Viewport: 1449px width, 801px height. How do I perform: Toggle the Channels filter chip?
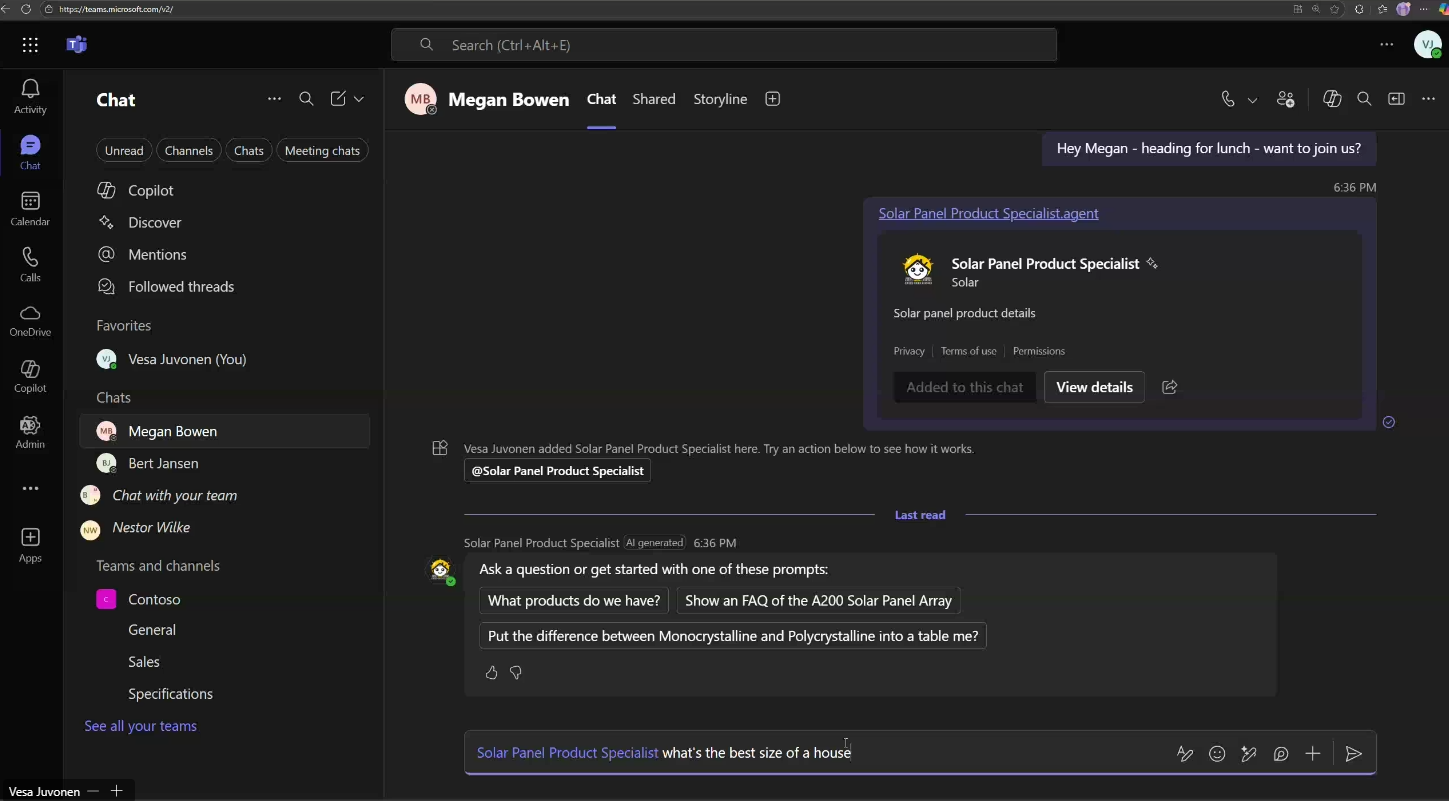pyautogui.click(x=189, y=151)
